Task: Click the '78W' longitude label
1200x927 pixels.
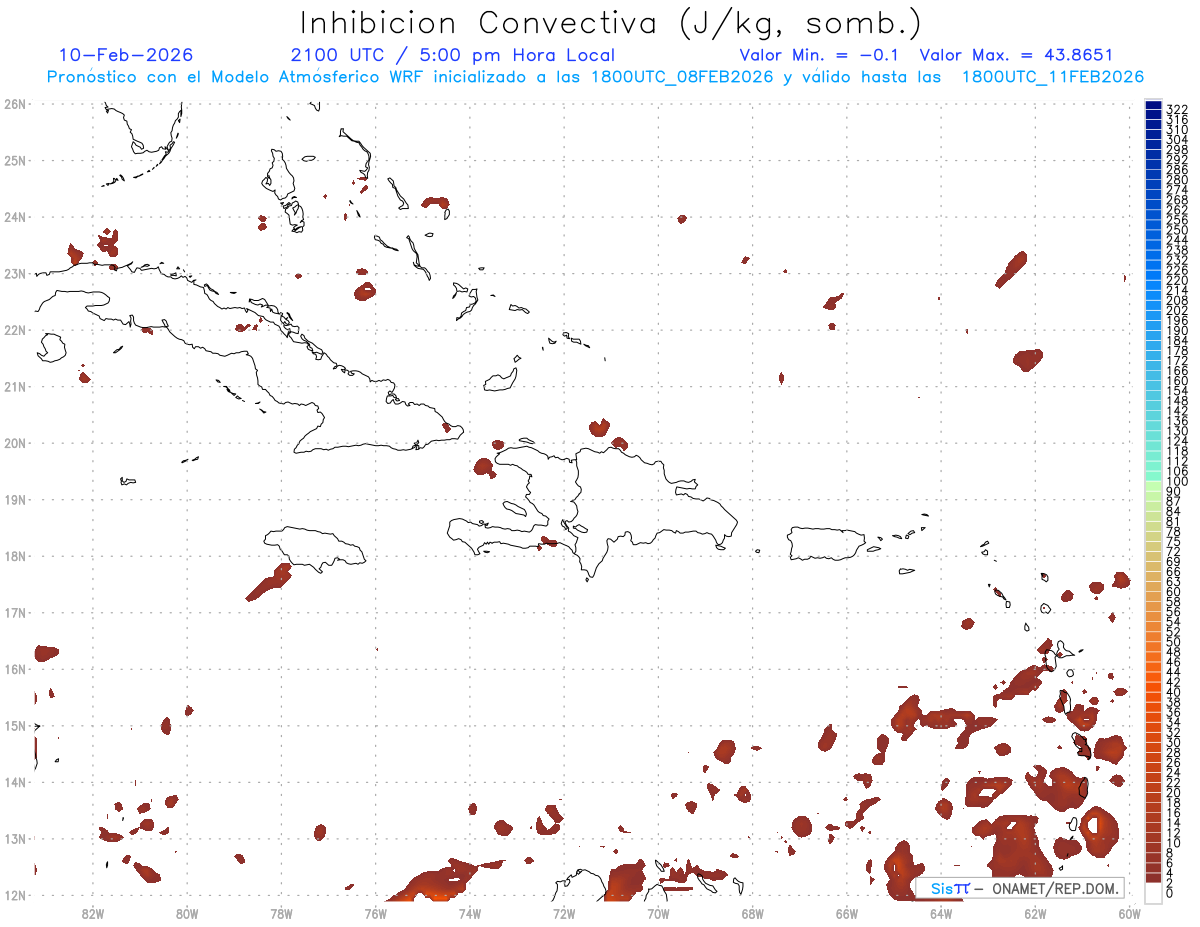Action: [x=281, y=912]
